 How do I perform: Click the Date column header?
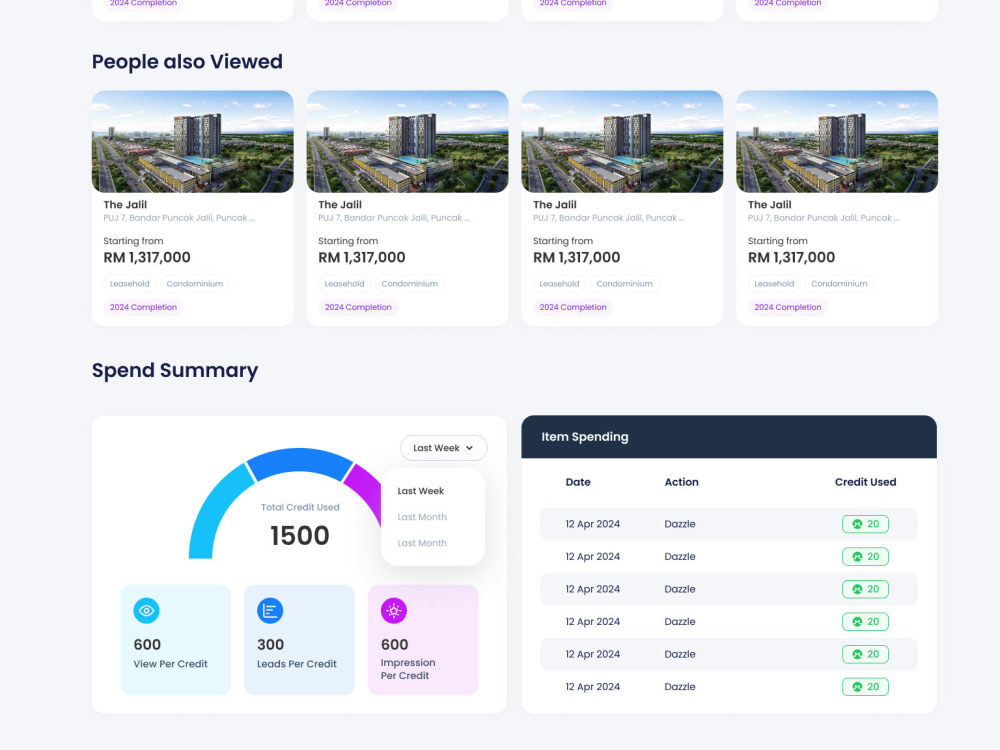click(578, 482)
